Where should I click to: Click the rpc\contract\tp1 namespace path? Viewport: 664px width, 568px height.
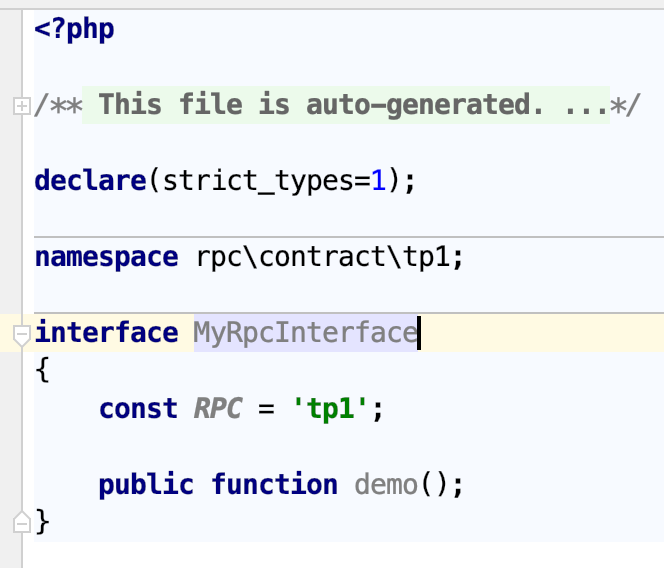coord(322,257)
